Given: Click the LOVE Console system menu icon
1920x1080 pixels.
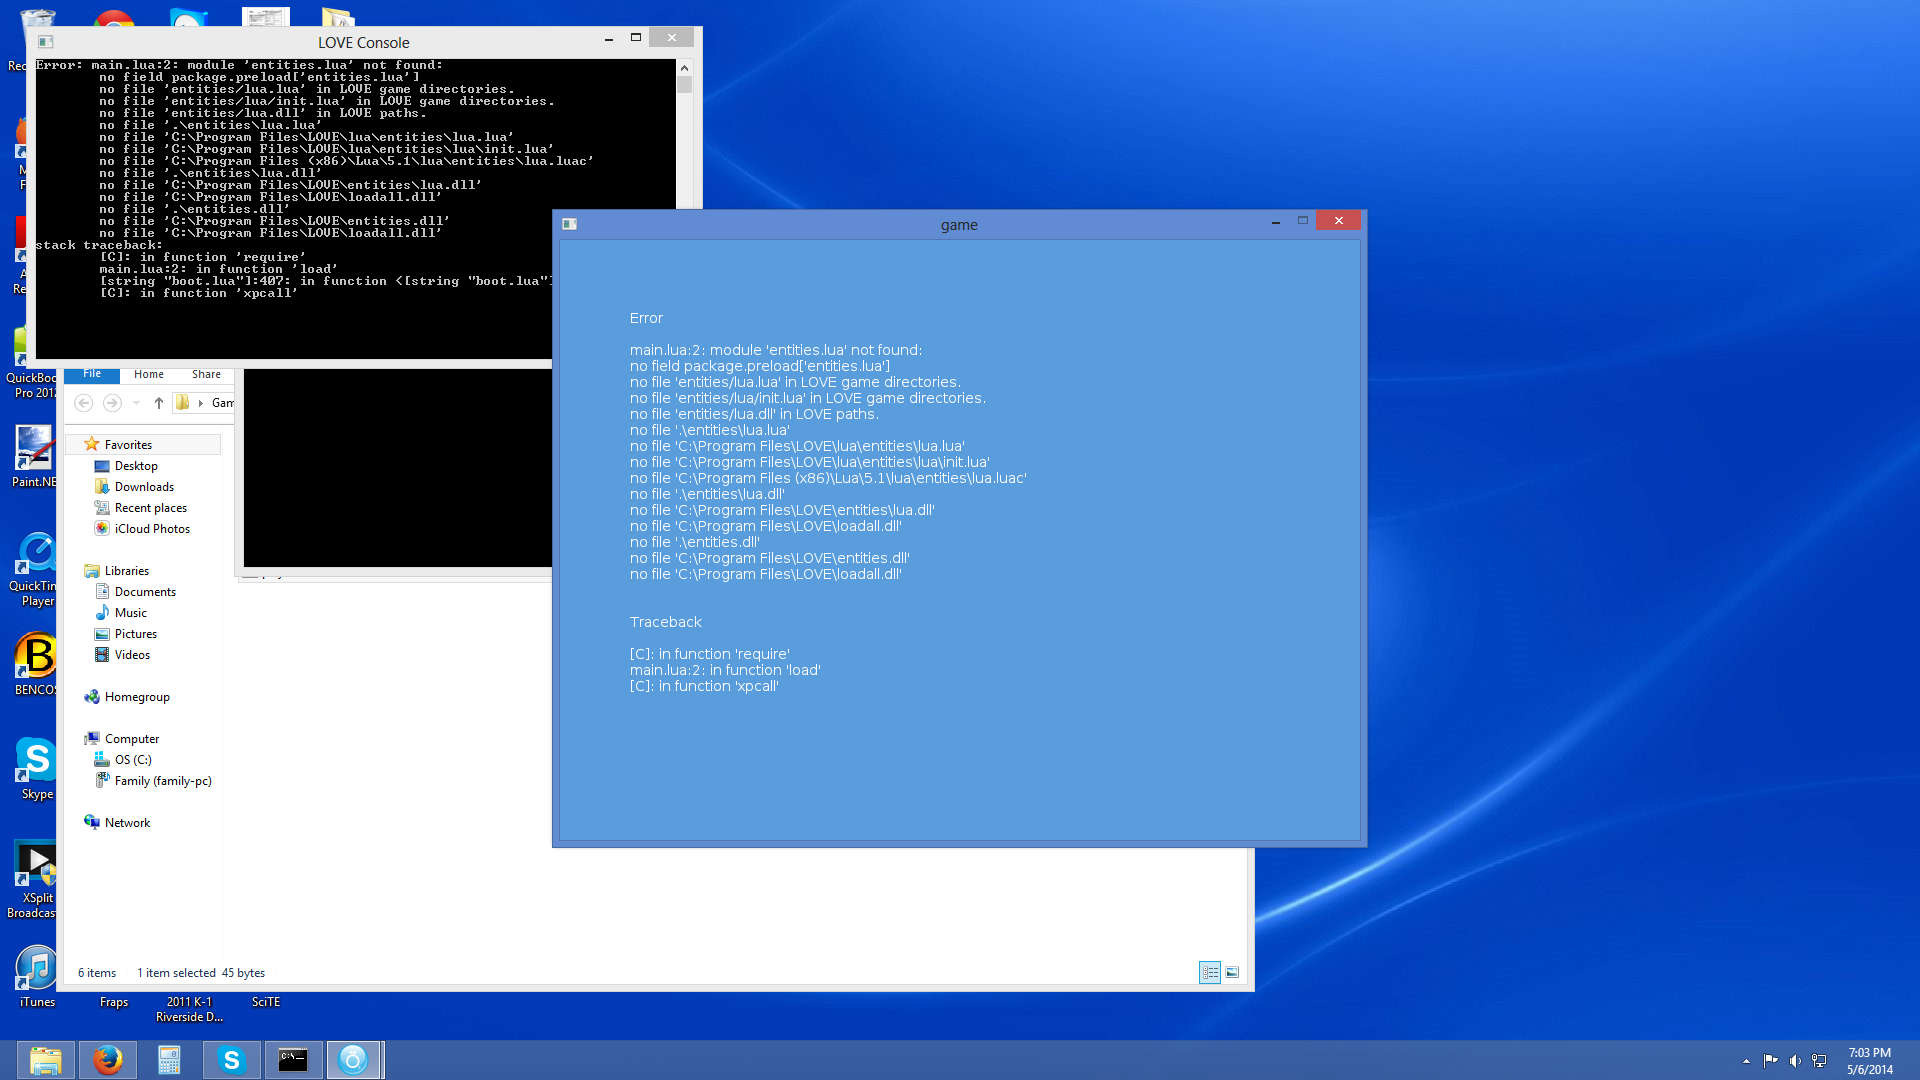Looking at the screenshot, I should click(46, 42).
